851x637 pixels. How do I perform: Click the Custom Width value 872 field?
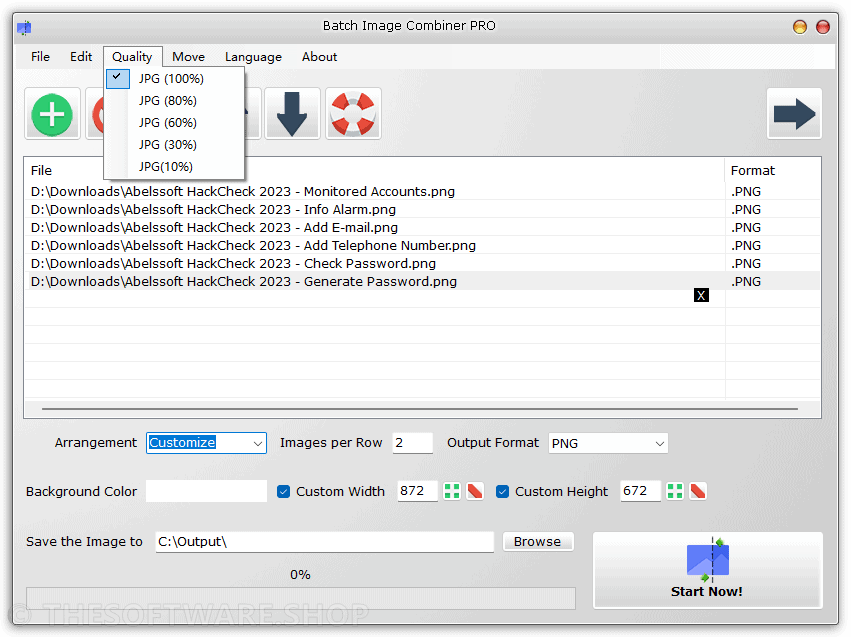point(417,491)
